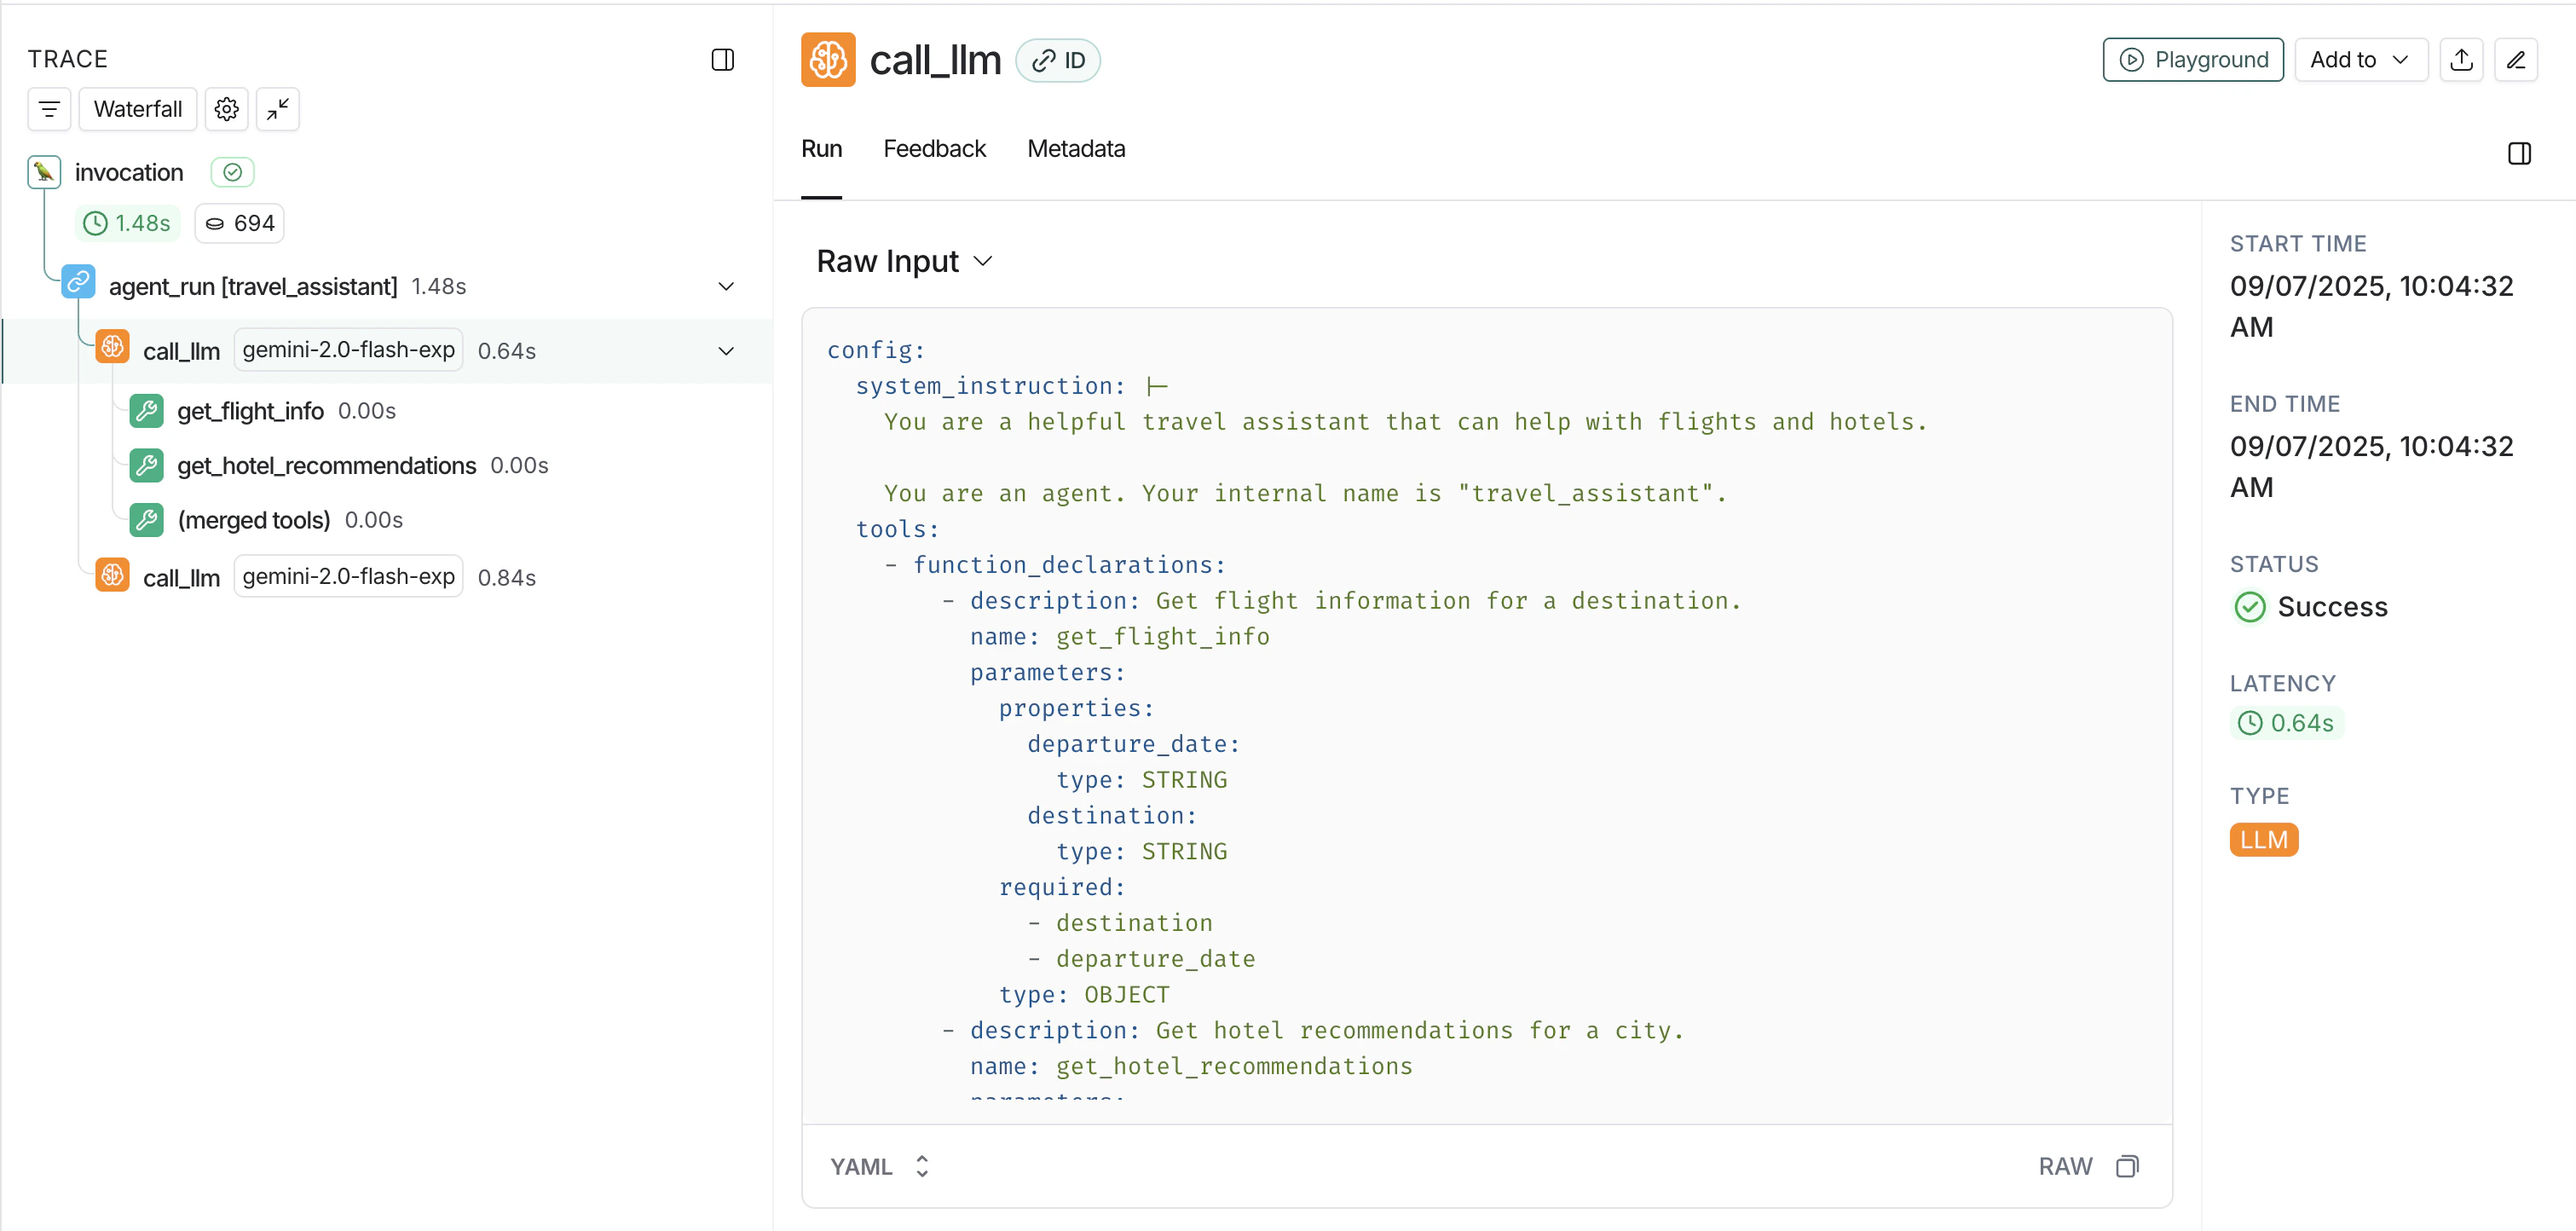Open the Add to dropdown
2576x1231 pixels.
click(x=2361, y=60)
